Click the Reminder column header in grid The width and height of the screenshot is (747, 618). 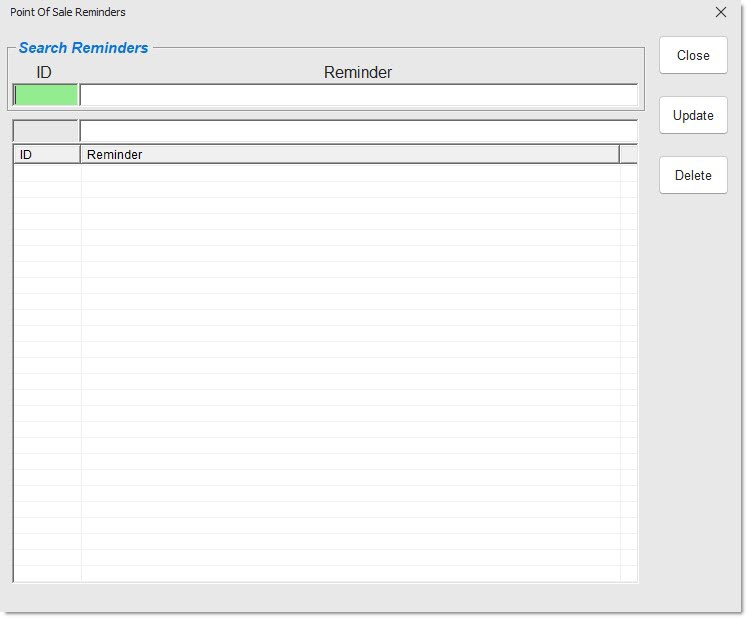(x=350, y=154)
